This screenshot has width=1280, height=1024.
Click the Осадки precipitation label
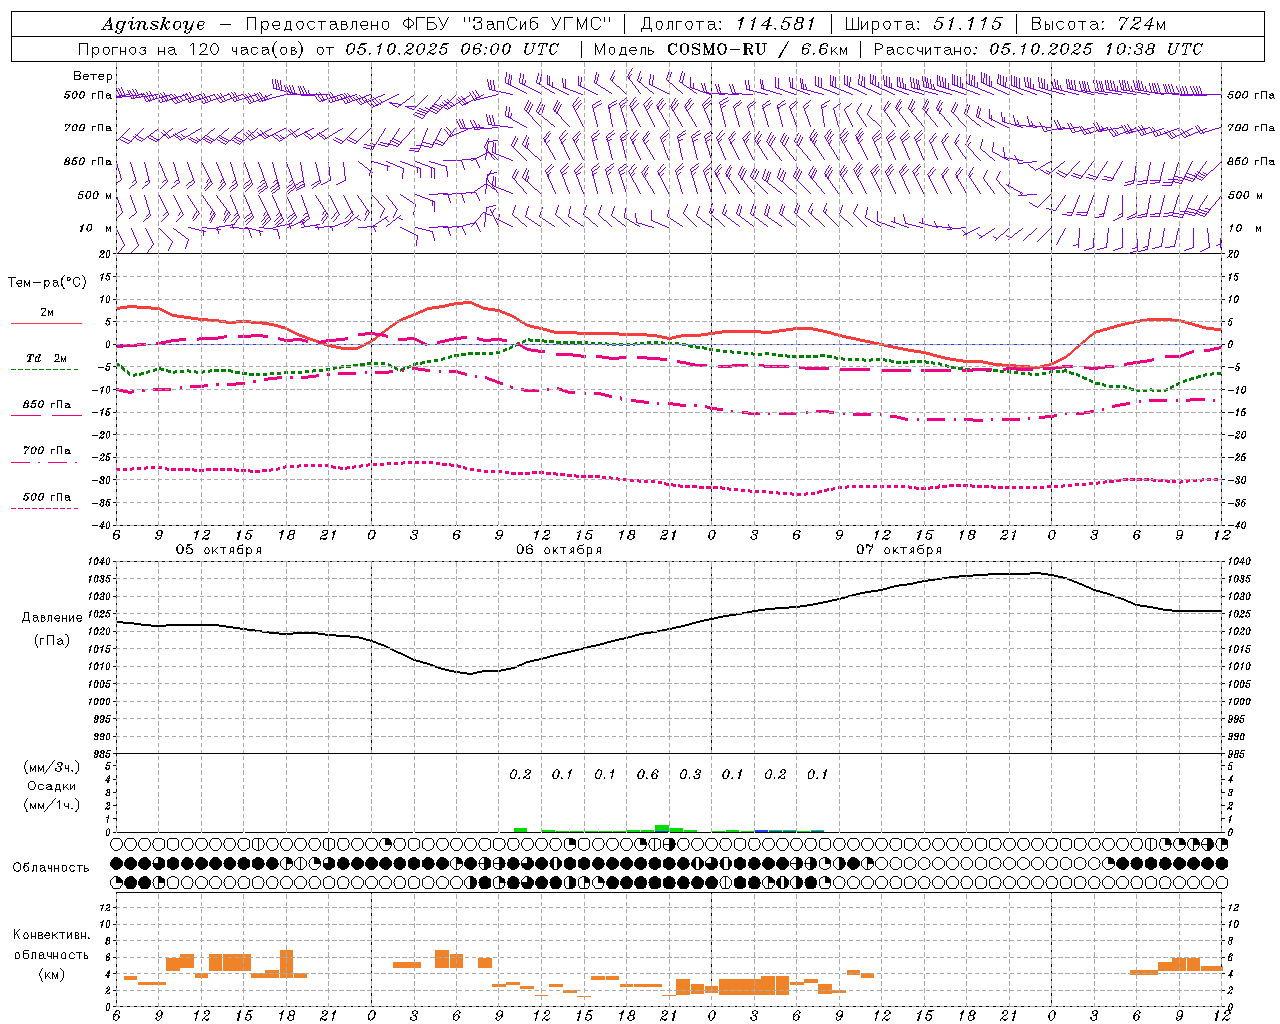click(52, 786)
